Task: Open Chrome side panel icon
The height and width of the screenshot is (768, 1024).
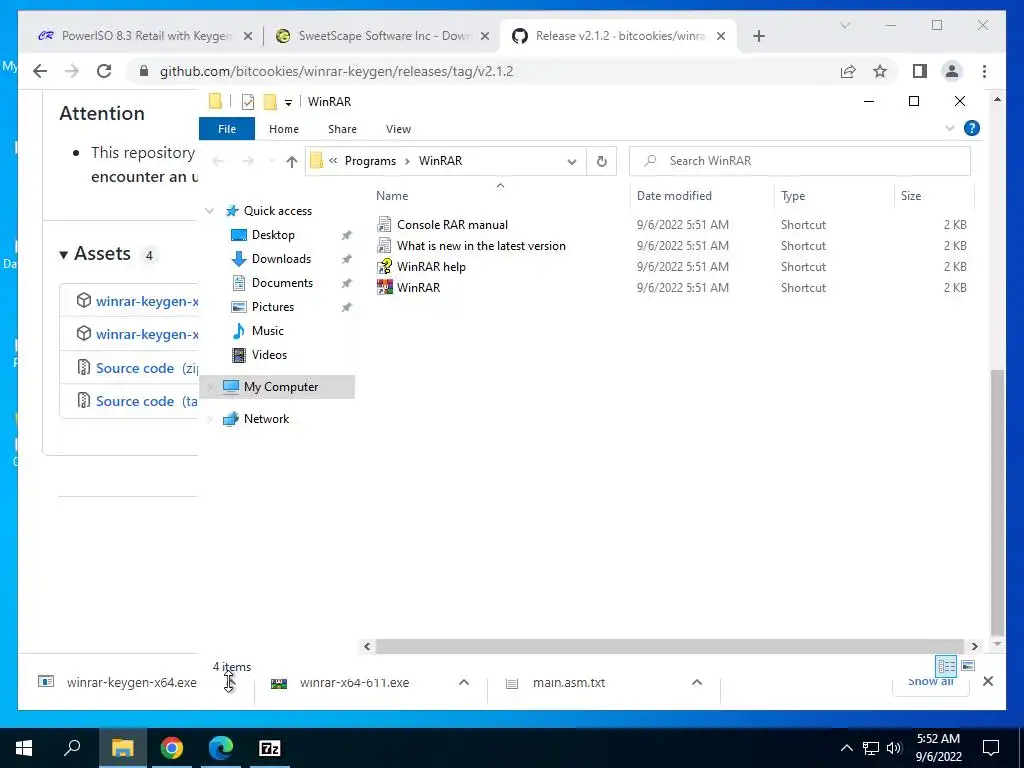Action: click(920, 71)
